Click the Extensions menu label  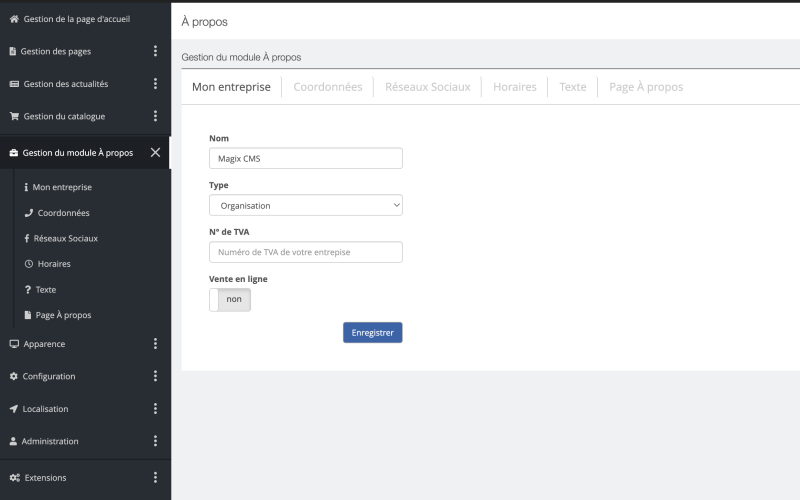[x=45, y=478]
